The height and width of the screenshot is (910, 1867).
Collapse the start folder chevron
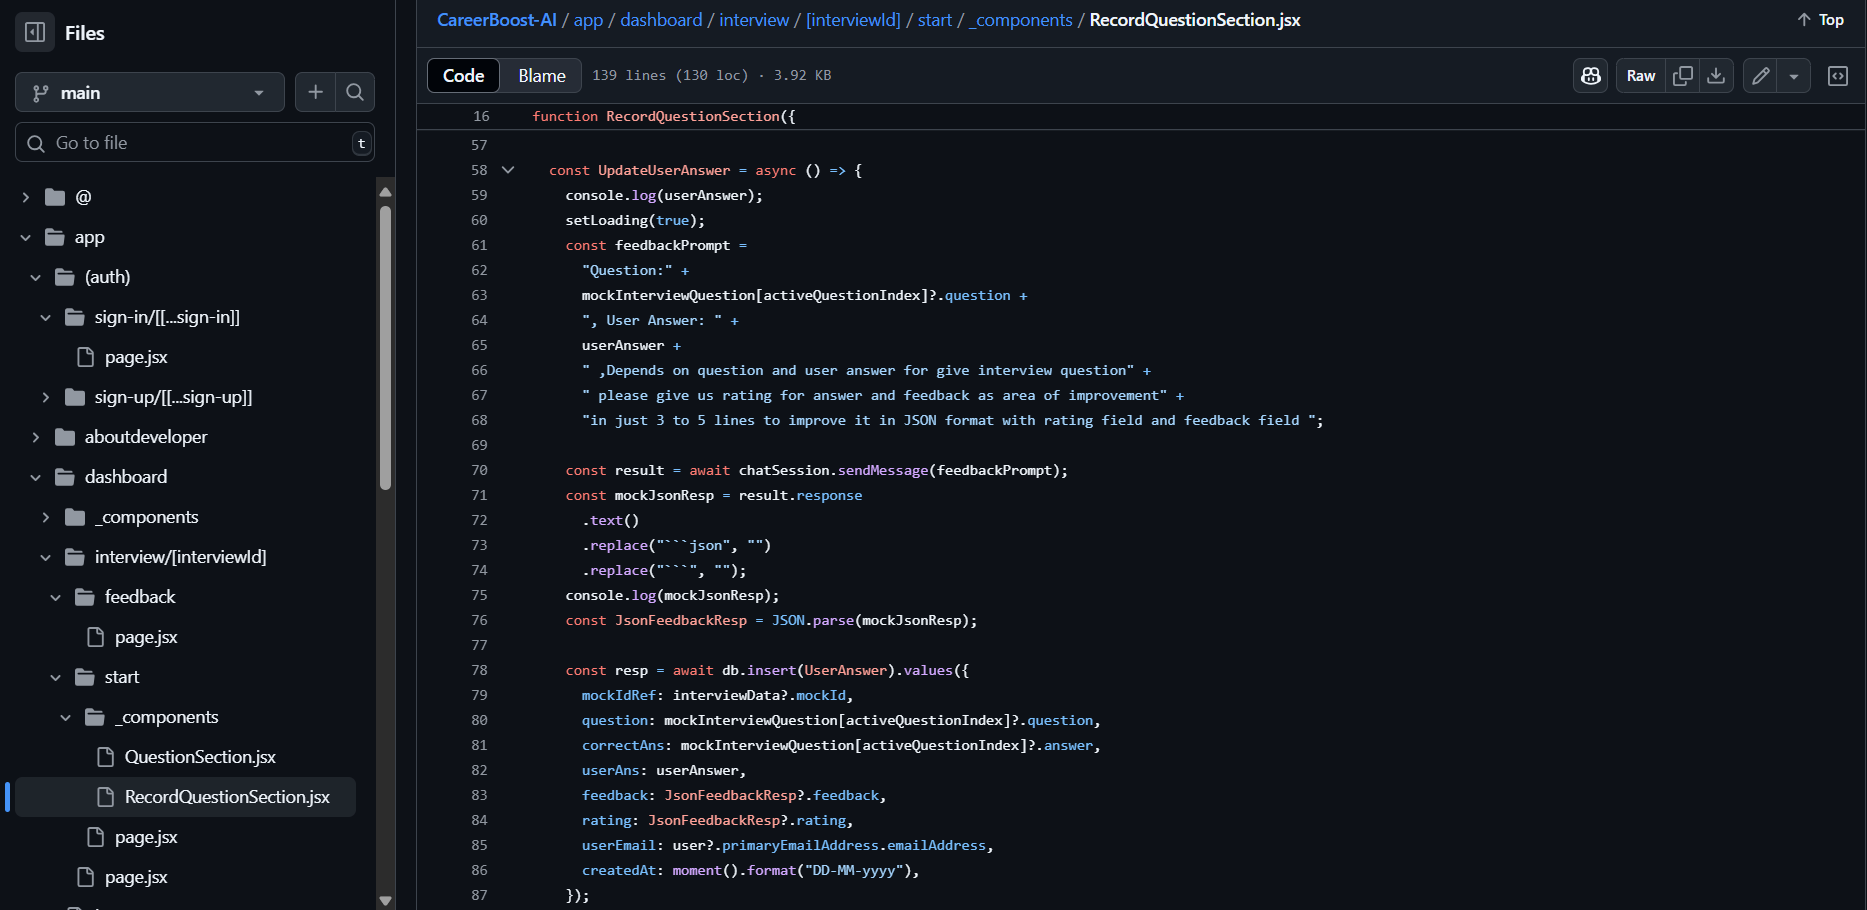tap(56, 677)
